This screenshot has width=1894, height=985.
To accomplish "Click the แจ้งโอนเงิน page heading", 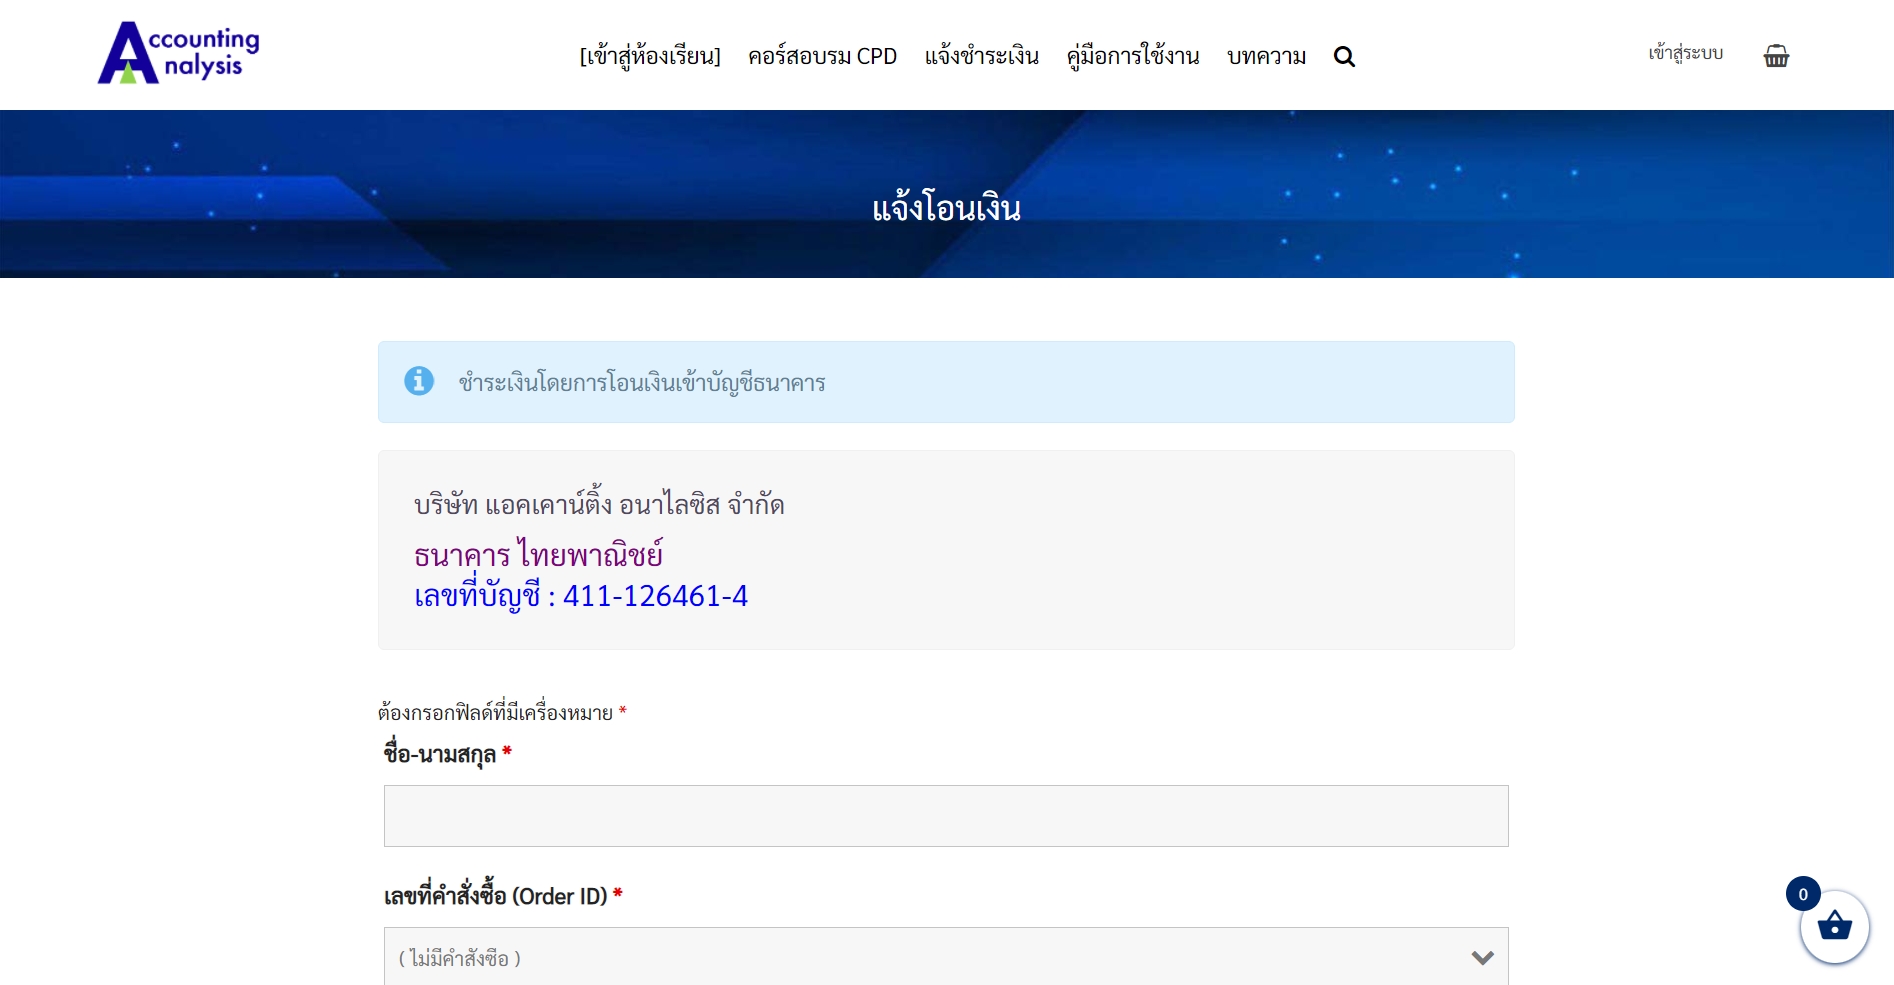I will [946, 208].
